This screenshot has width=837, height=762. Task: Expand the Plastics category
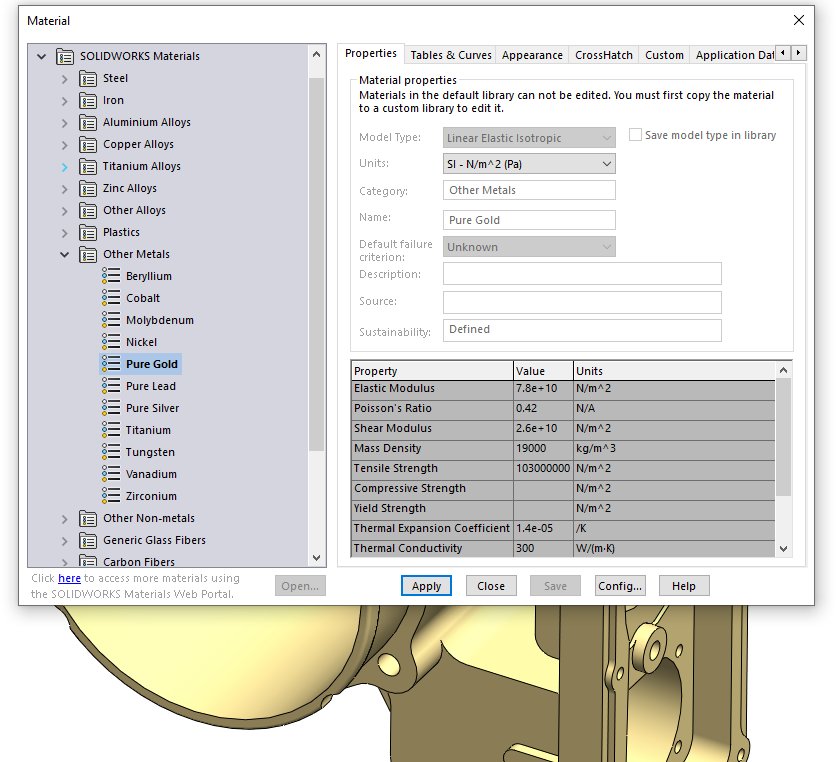pyautogui.click(x=65, y=233)
